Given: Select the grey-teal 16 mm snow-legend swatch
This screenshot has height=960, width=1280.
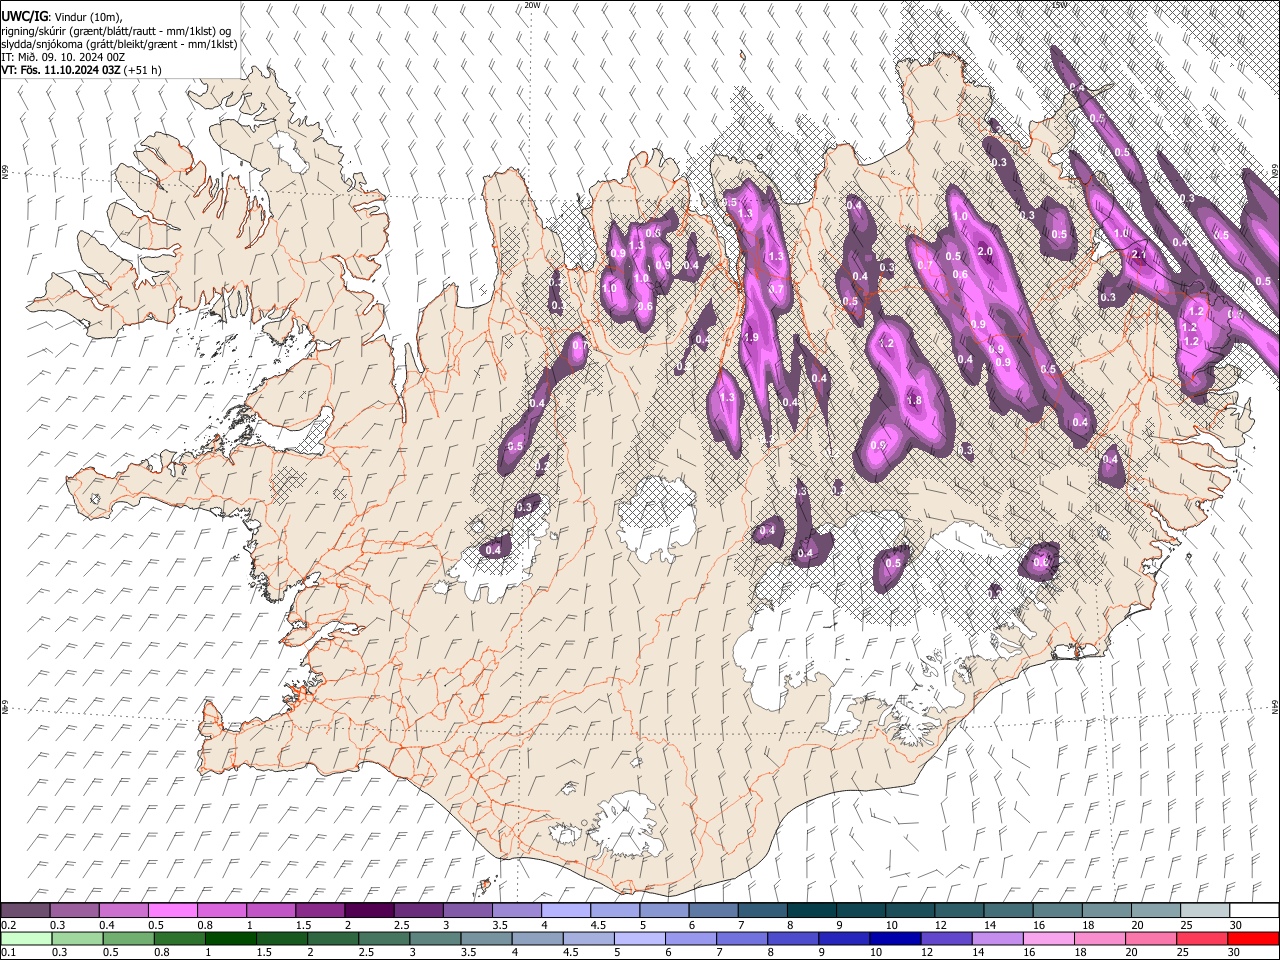Looking at the screenshot, I should [x=1057, y=910].
